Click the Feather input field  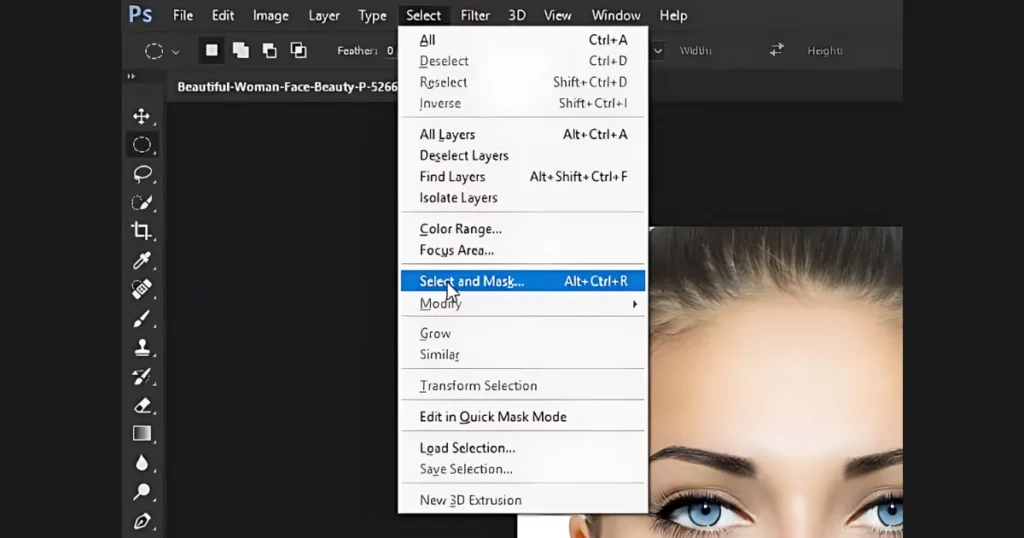390,50
